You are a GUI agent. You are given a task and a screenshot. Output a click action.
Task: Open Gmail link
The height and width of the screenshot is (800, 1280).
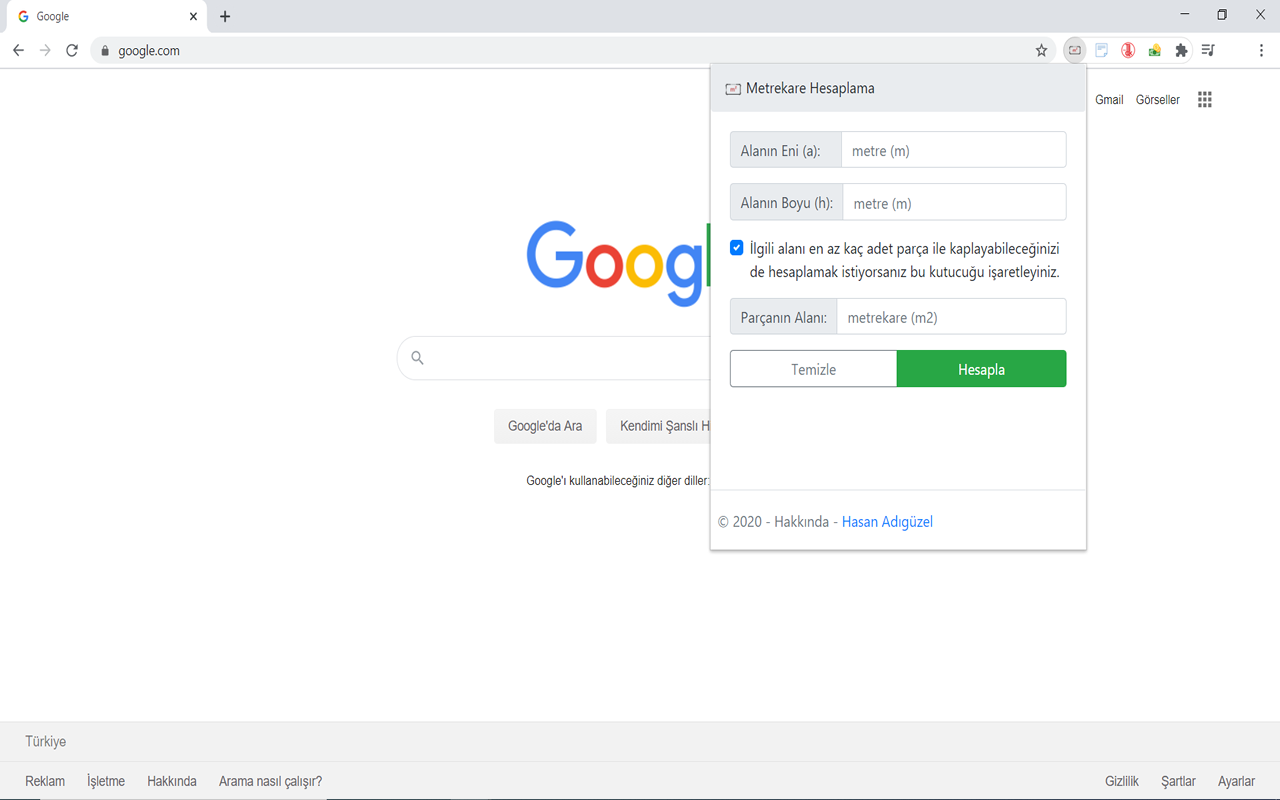pyautogui.click(x=1109, y=100)
